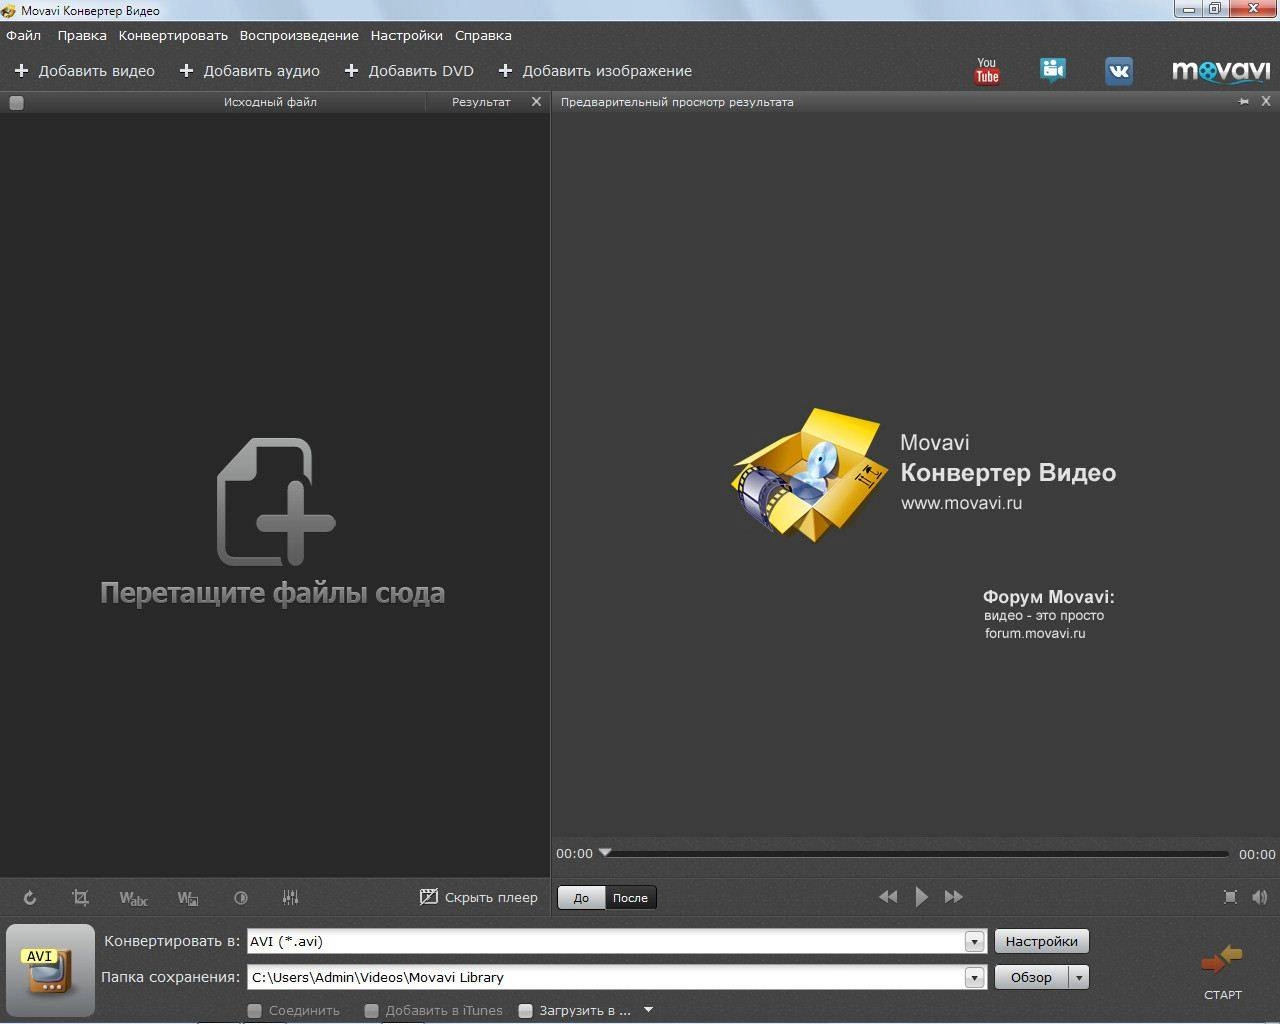The width and height of the screenshot is (1280, 1024).
Task: Click the СТАРТ conversion button
Action: [1222, 971]
